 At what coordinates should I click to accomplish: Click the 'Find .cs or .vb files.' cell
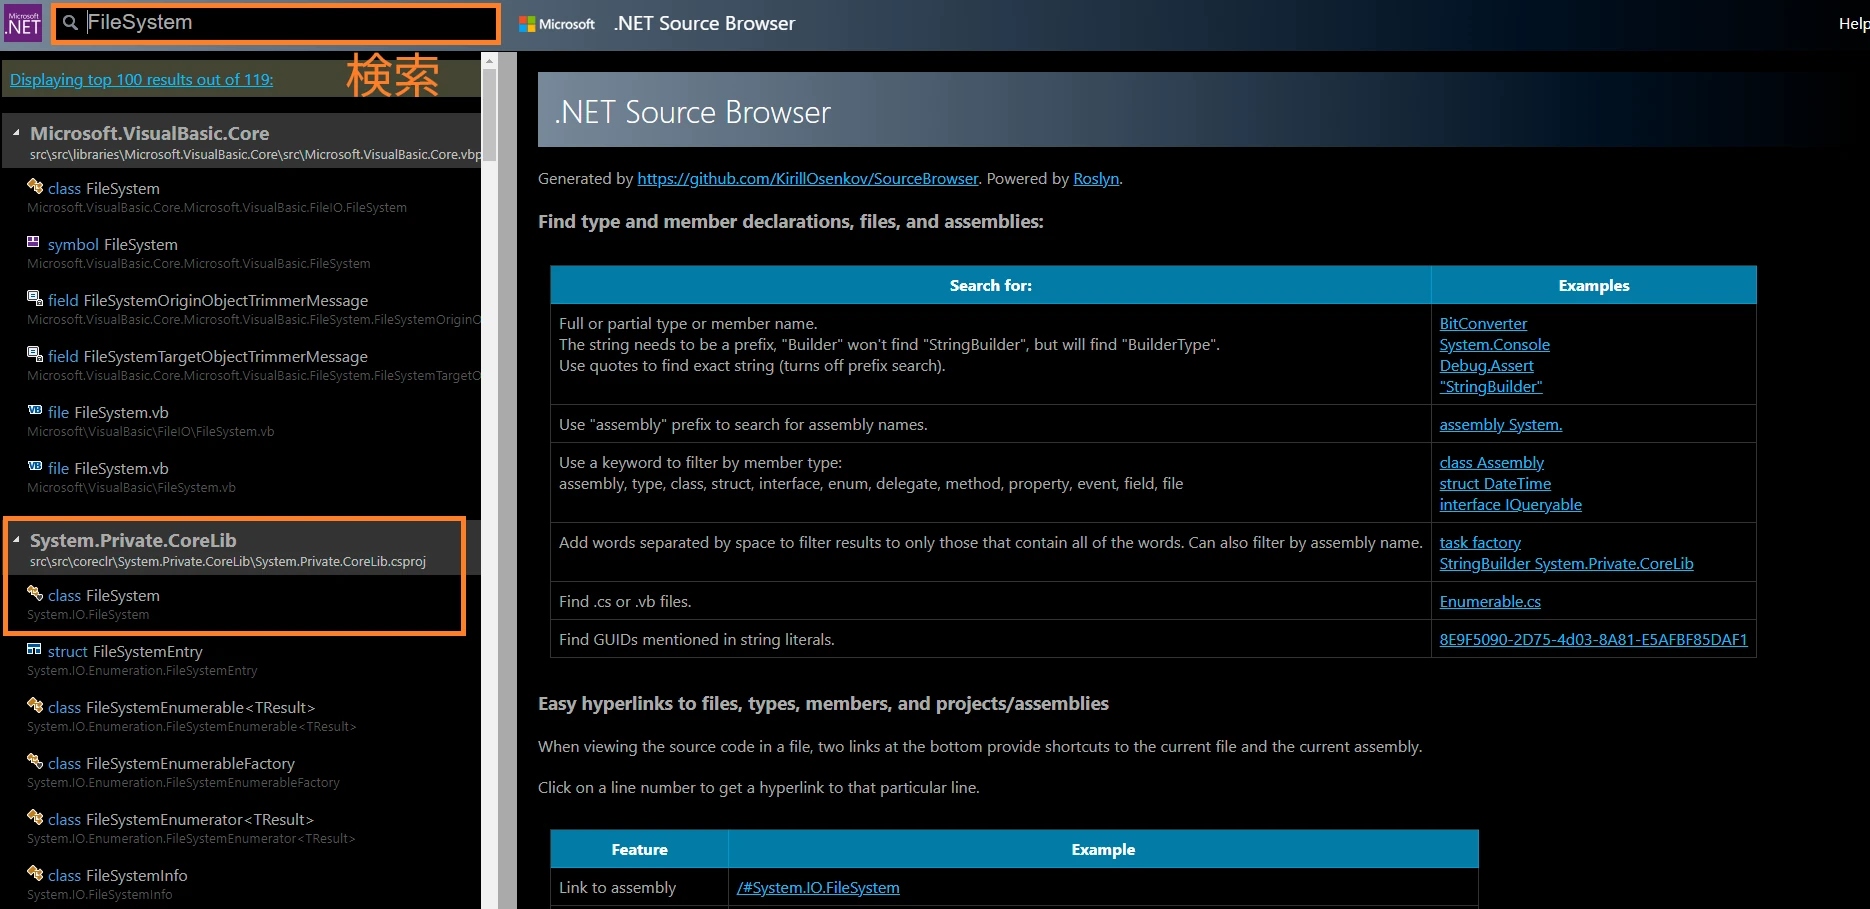click(990, 601)
